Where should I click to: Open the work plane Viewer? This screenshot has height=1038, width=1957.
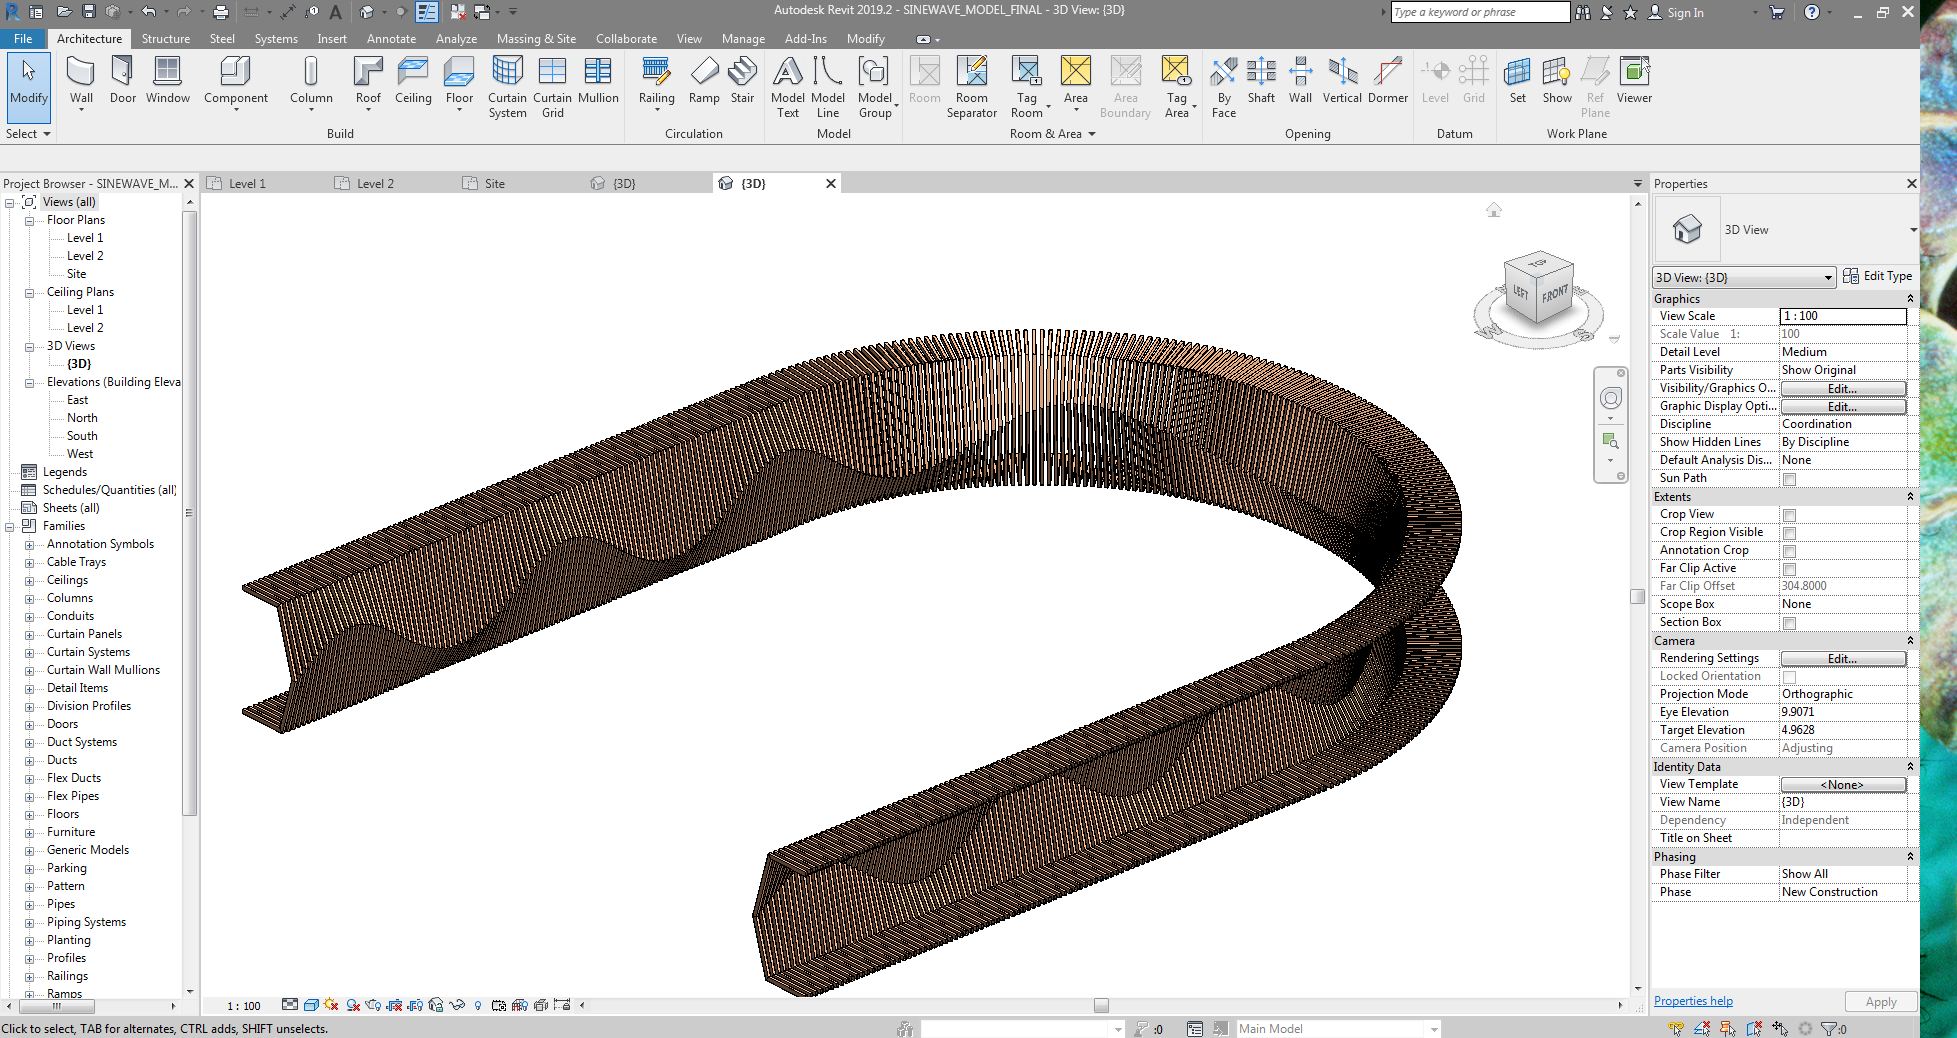1634,80
